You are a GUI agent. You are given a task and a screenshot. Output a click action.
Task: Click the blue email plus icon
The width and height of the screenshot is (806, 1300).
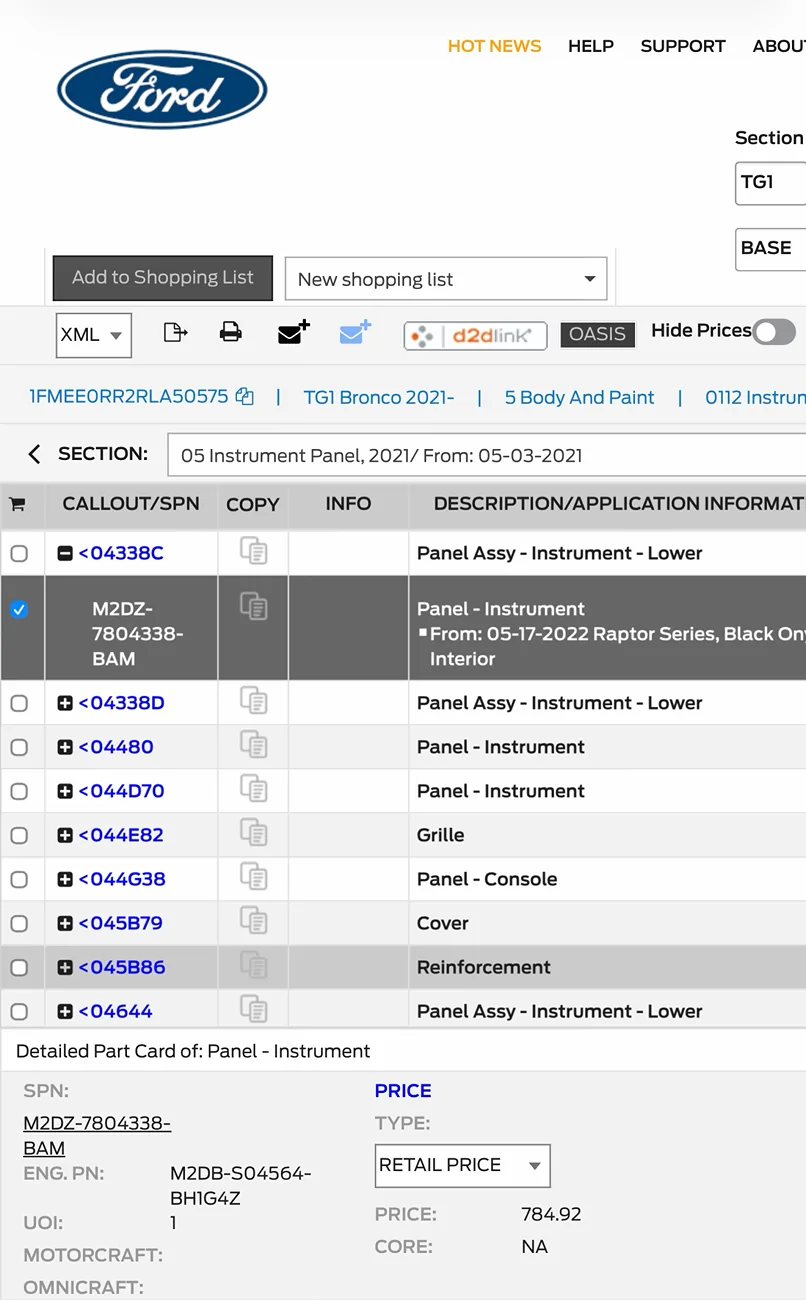click(355, 332)
